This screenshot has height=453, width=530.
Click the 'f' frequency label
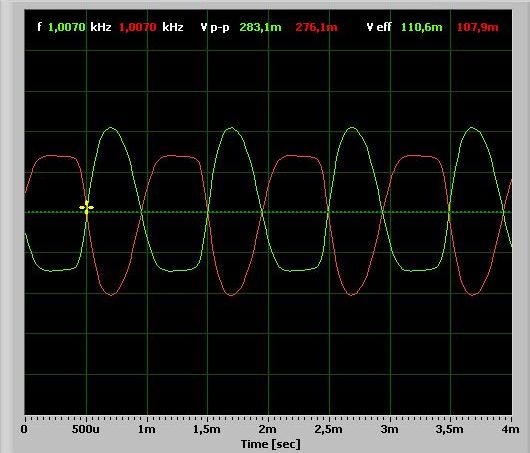40,27
